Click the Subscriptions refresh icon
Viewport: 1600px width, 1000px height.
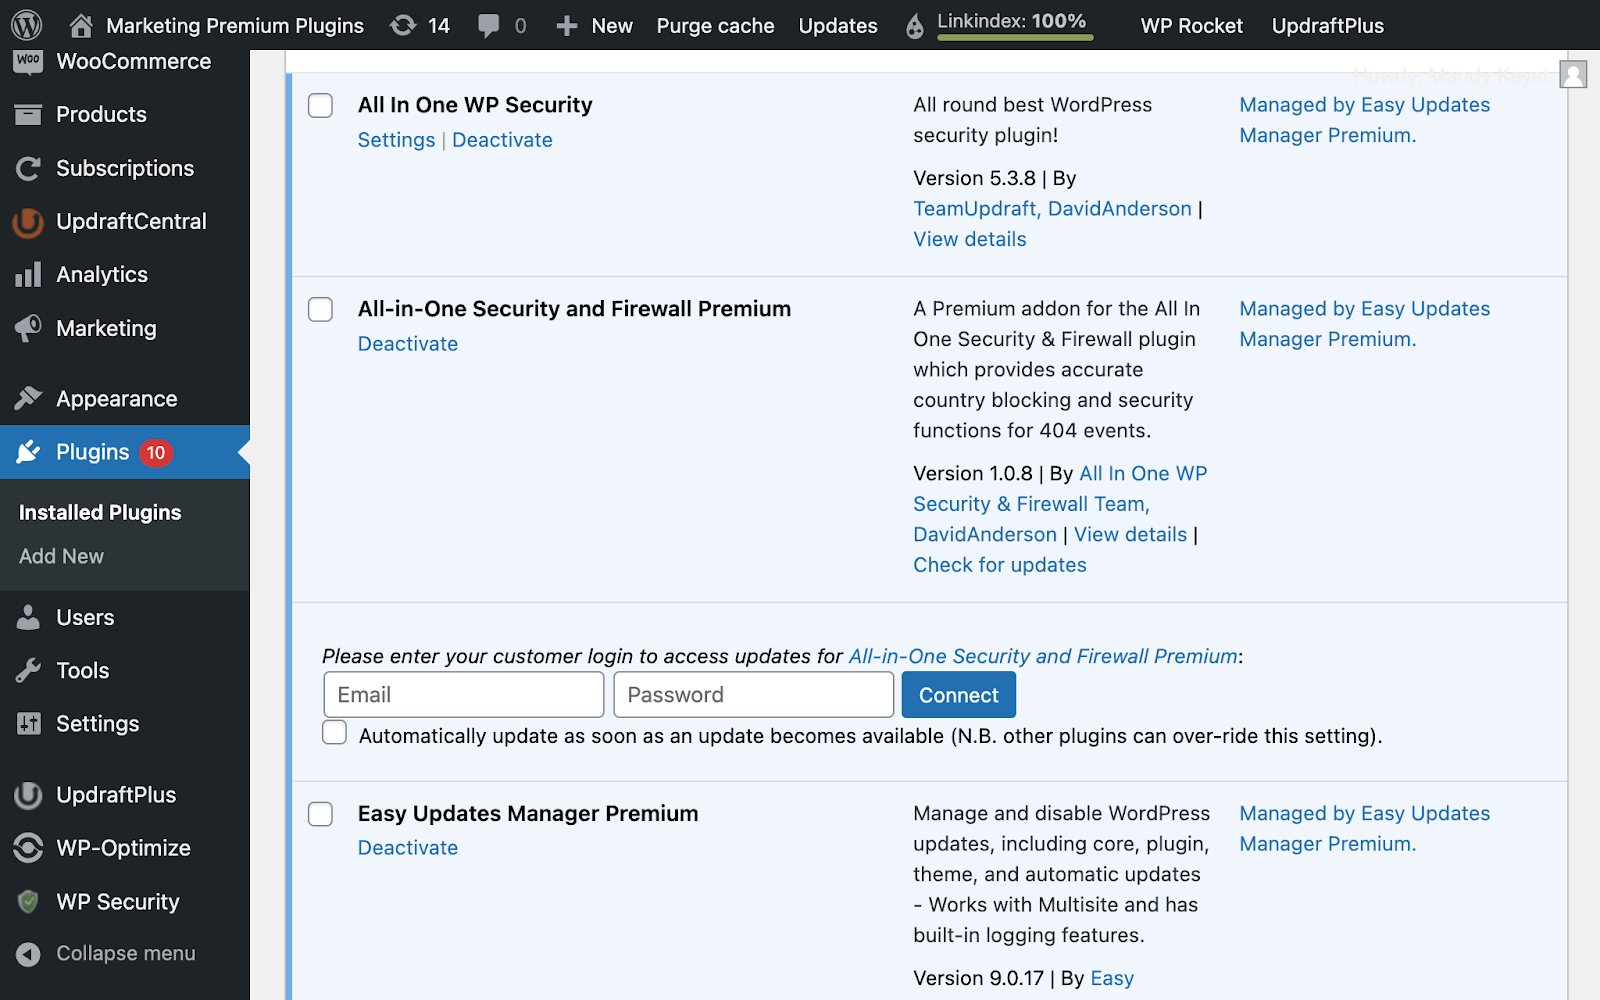[x=28, y=168]
